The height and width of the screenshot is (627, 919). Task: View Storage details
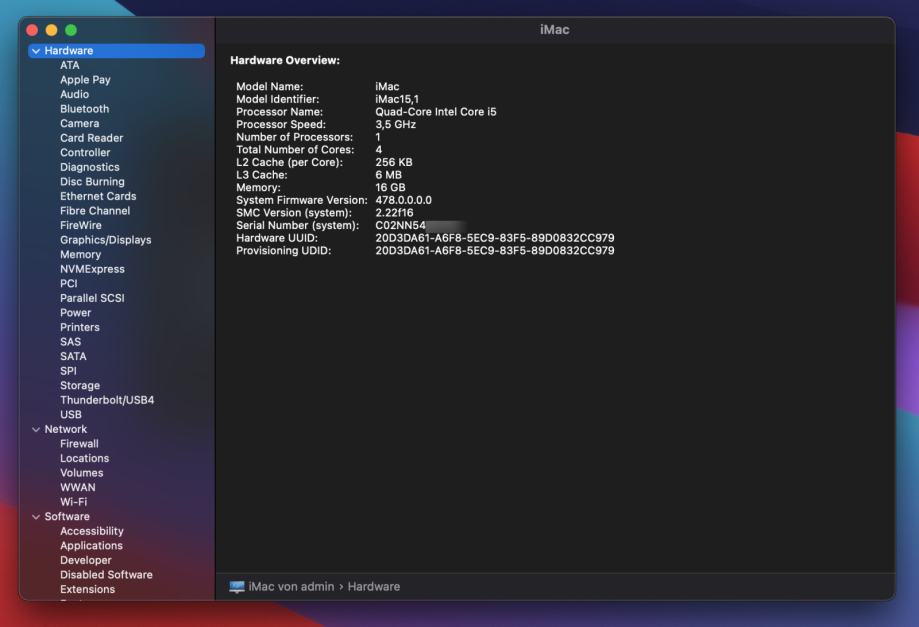coord(80,386)
